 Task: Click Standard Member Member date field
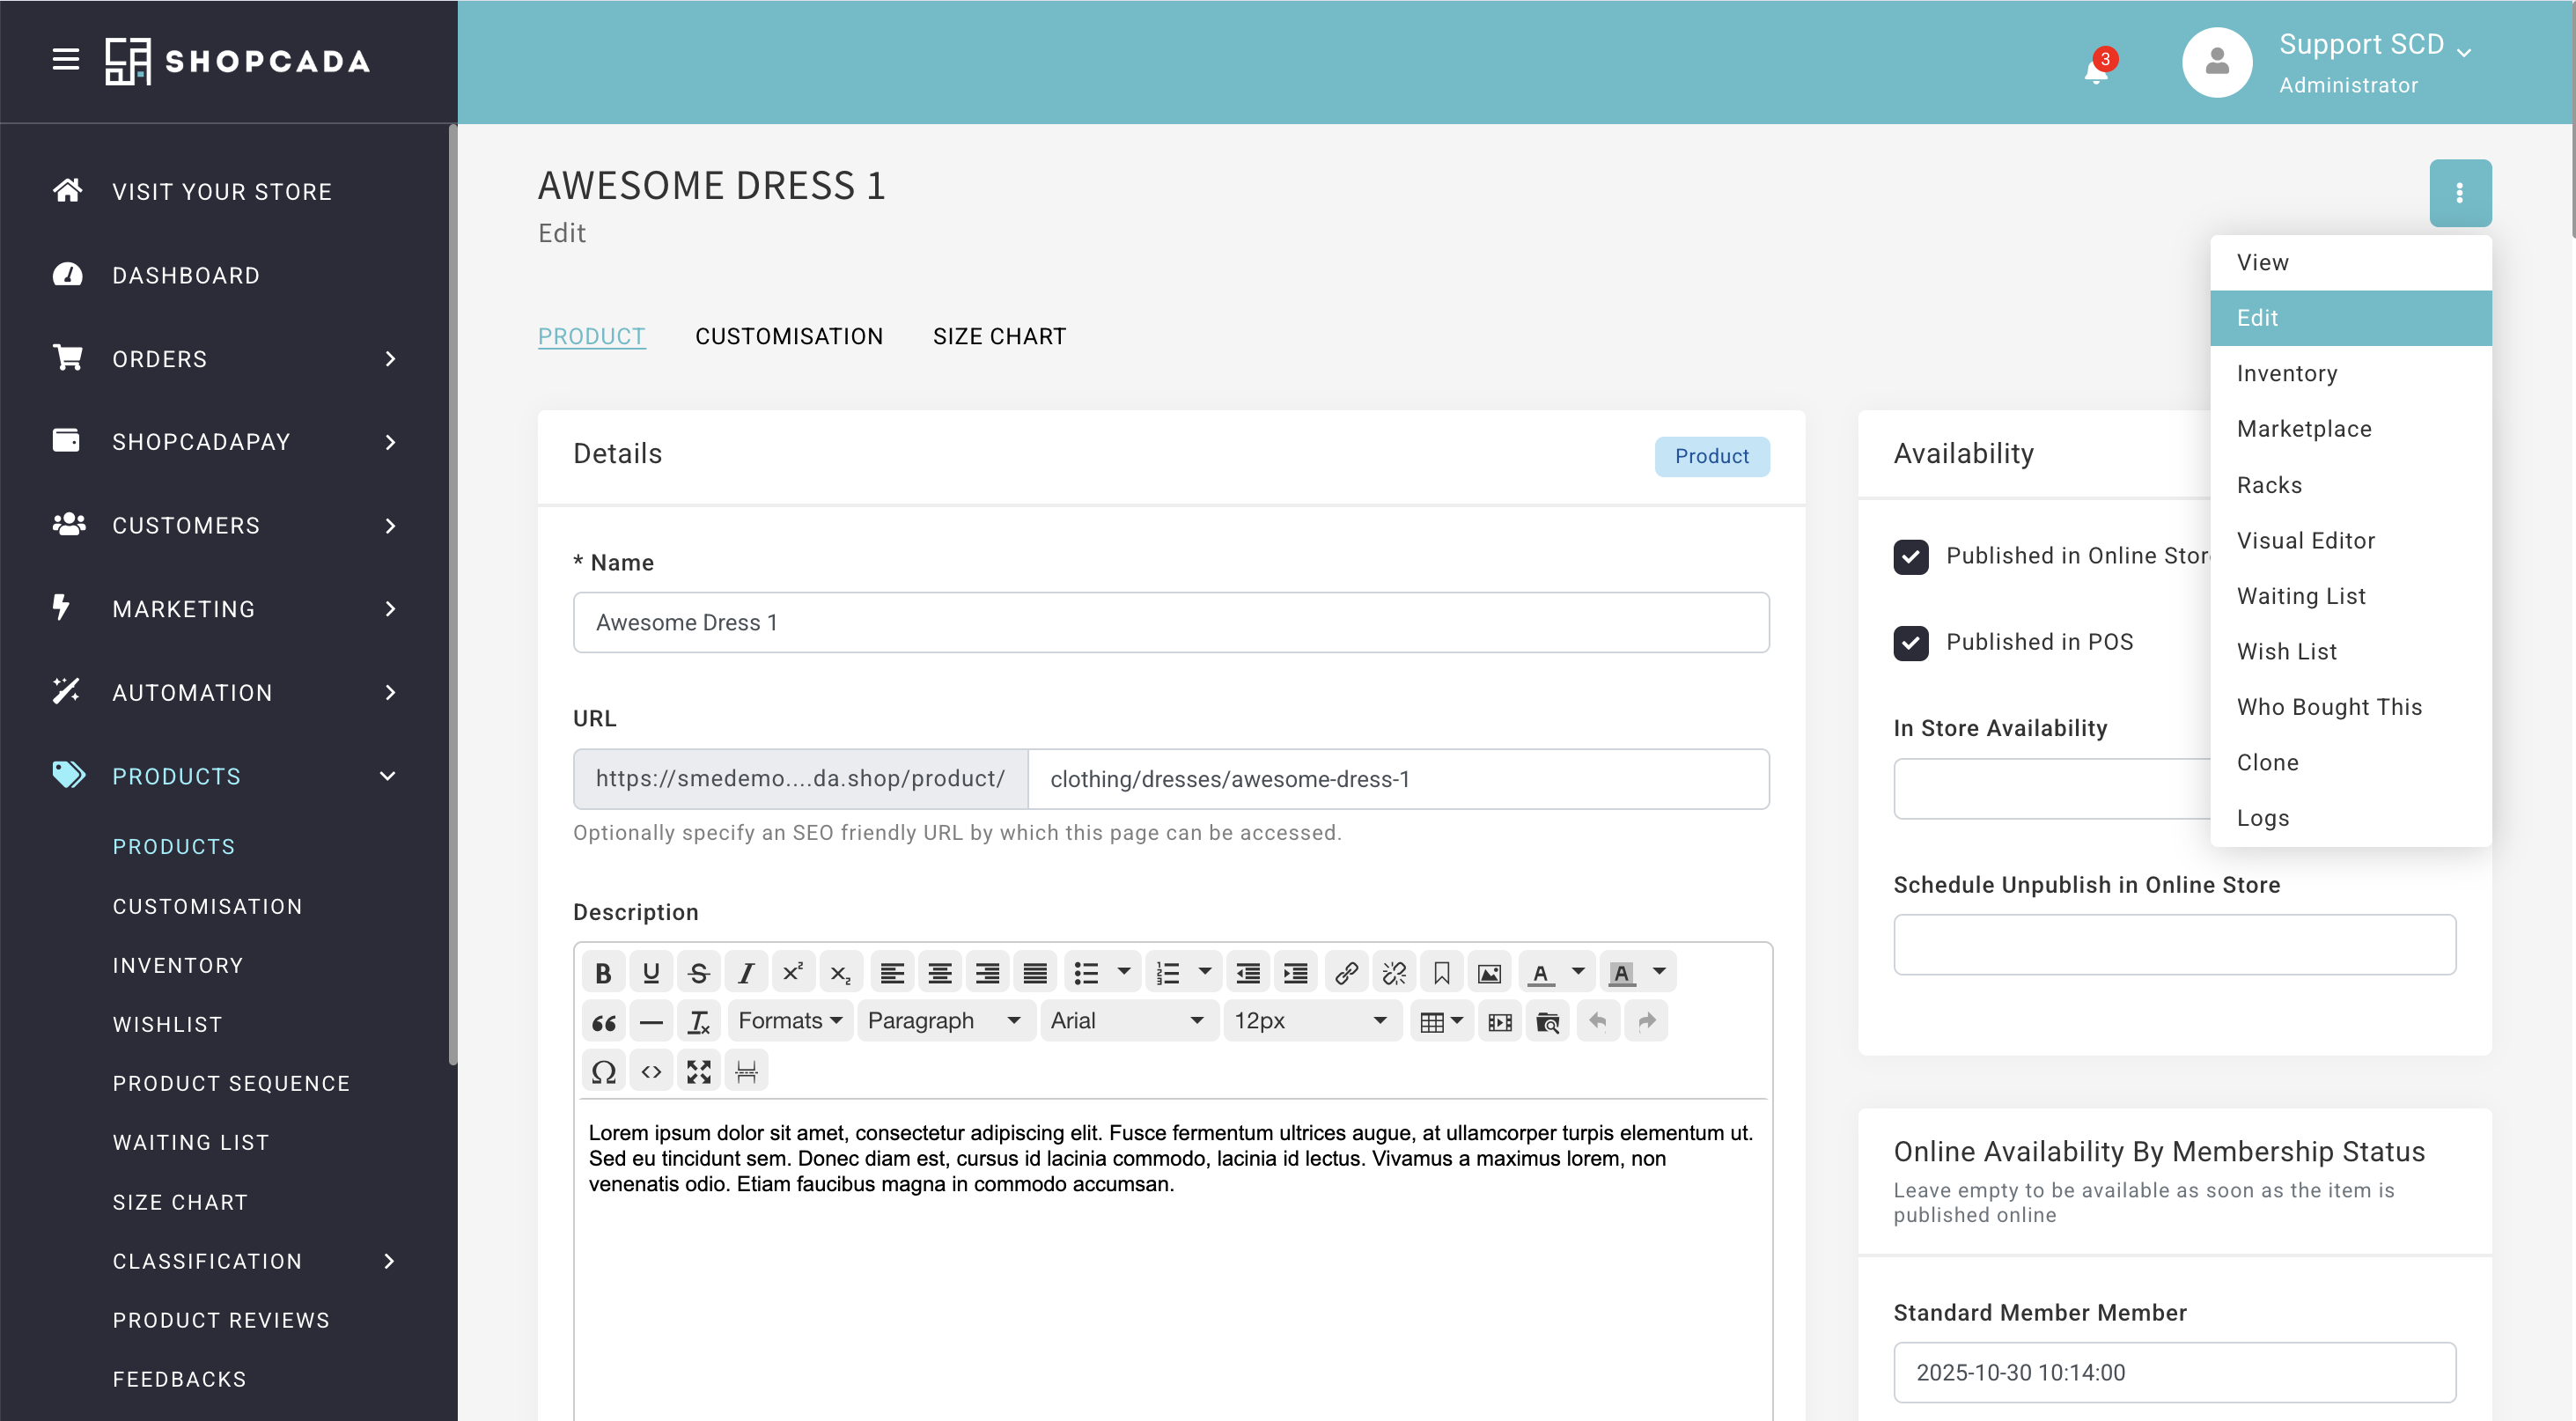coord(2175,1373)
